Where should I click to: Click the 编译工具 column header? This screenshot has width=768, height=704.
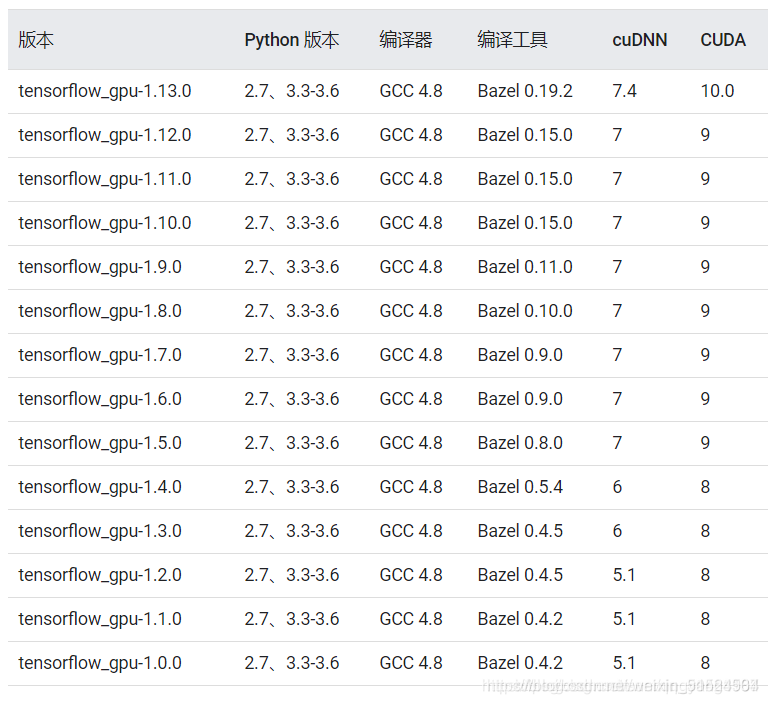(512, 40)
